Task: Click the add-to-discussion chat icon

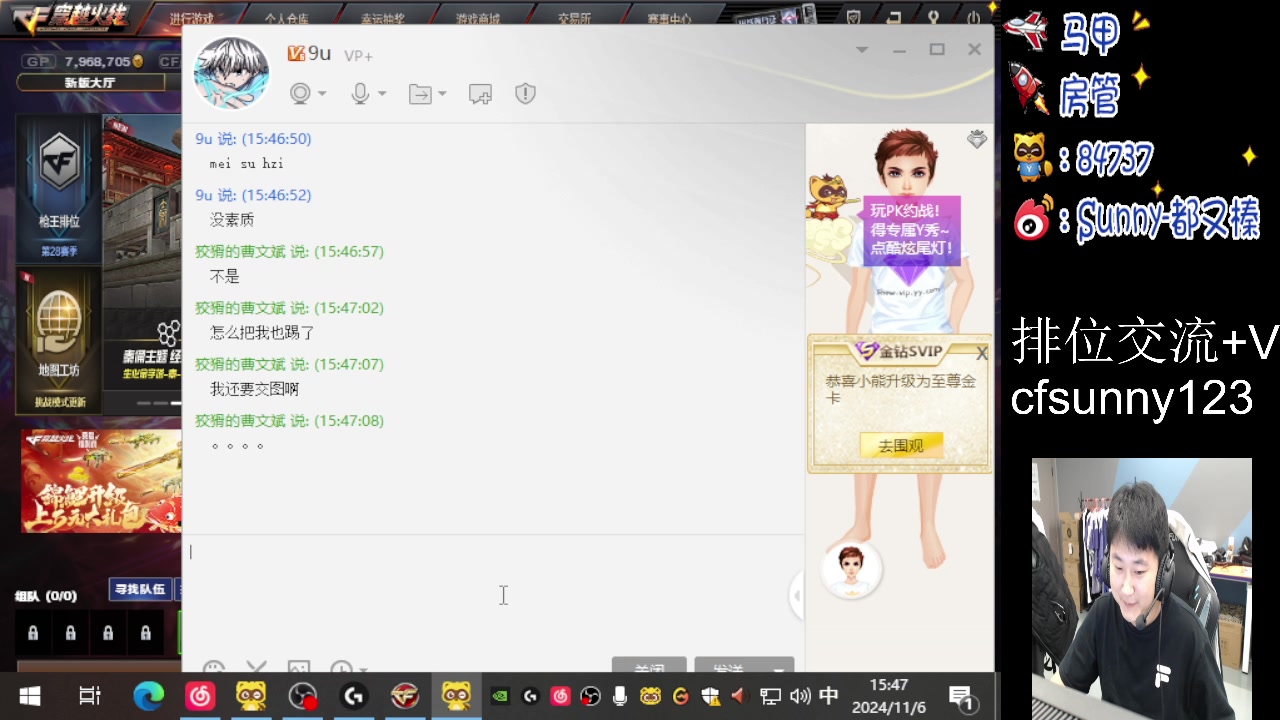Action: coord(480,94)
